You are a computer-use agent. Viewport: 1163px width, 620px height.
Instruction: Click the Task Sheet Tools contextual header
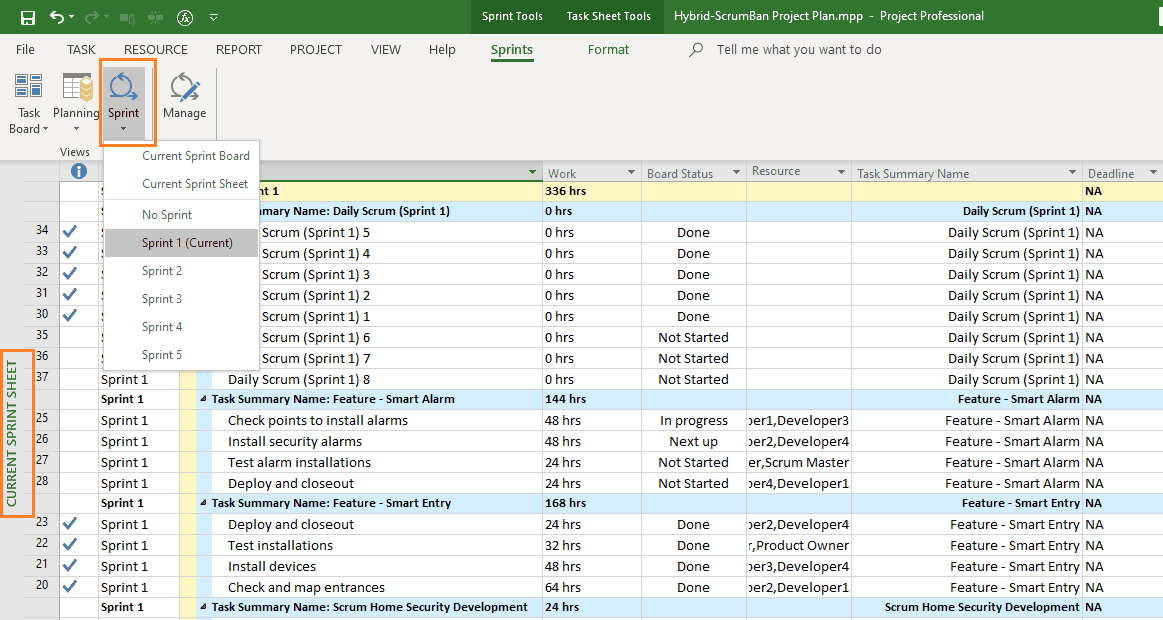coord(608,16)
